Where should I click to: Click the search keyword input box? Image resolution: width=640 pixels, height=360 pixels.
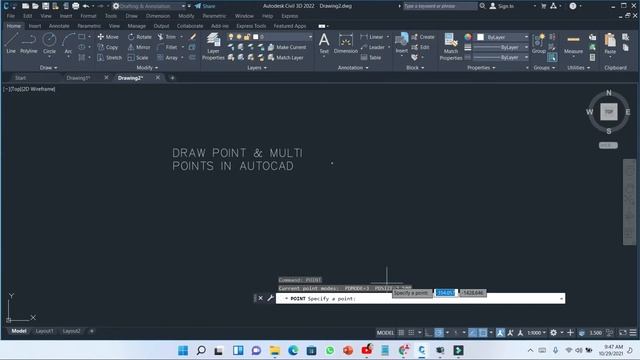pos(440,6)
